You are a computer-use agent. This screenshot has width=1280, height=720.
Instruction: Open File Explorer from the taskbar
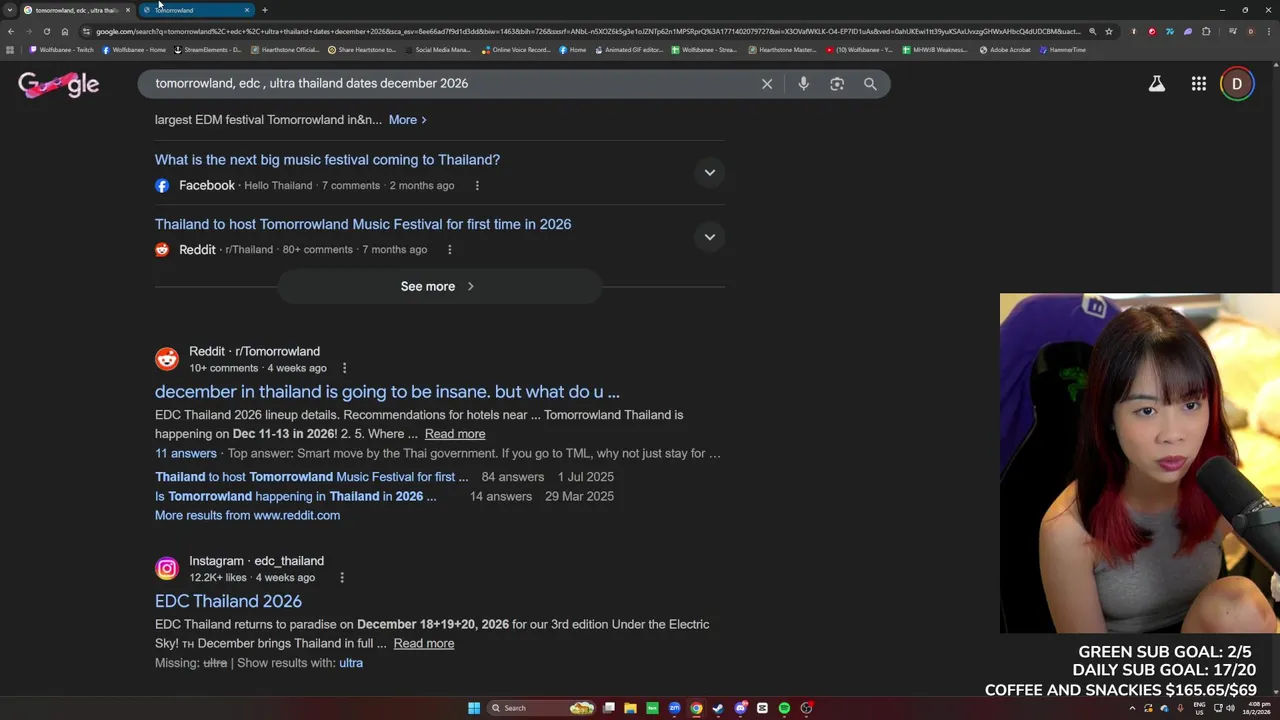click(x=630, y=708)
